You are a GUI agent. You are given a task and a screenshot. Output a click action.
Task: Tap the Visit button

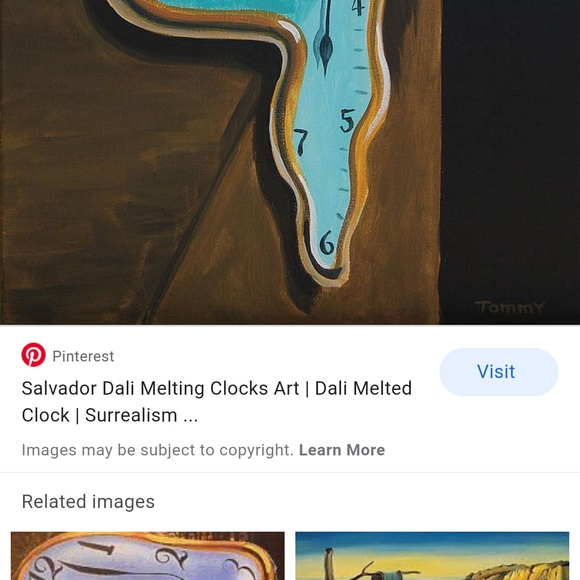point(499,372)
